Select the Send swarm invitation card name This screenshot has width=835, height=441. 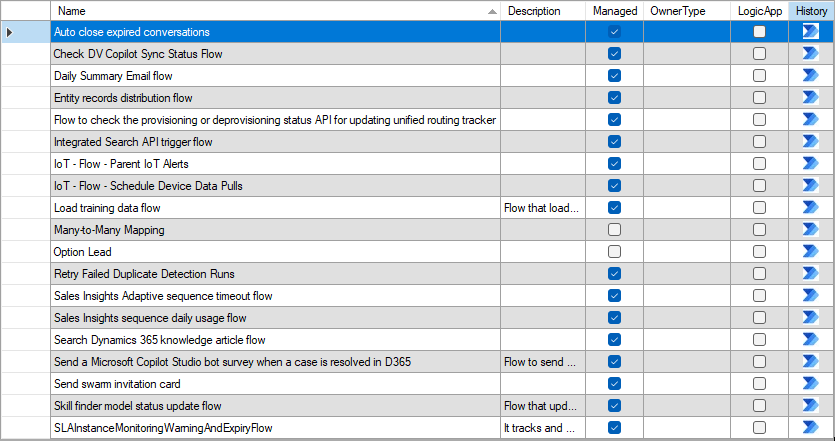276,384
